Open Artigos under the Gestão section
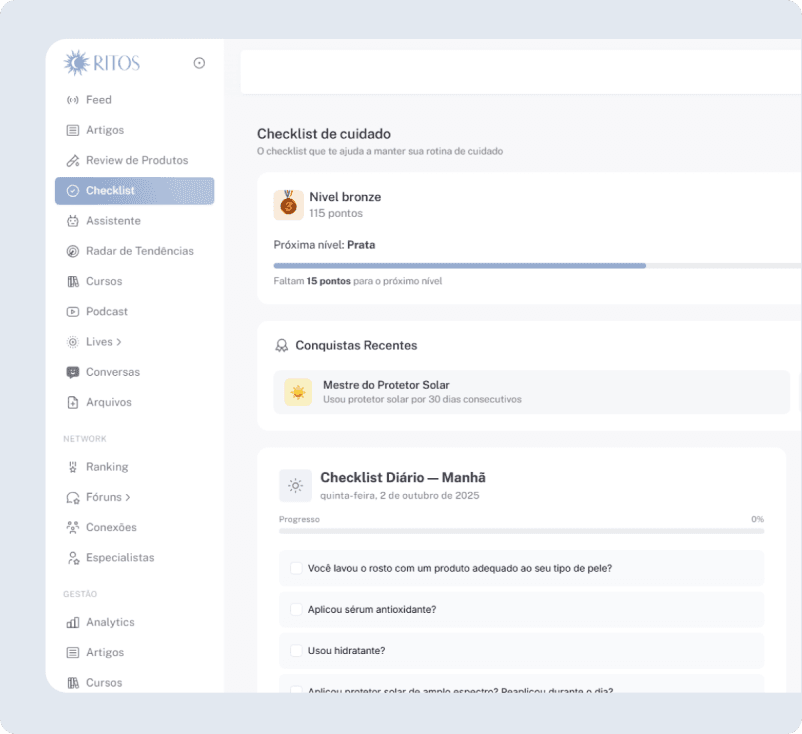The image size is (802, 734). (x=105, y=653)
